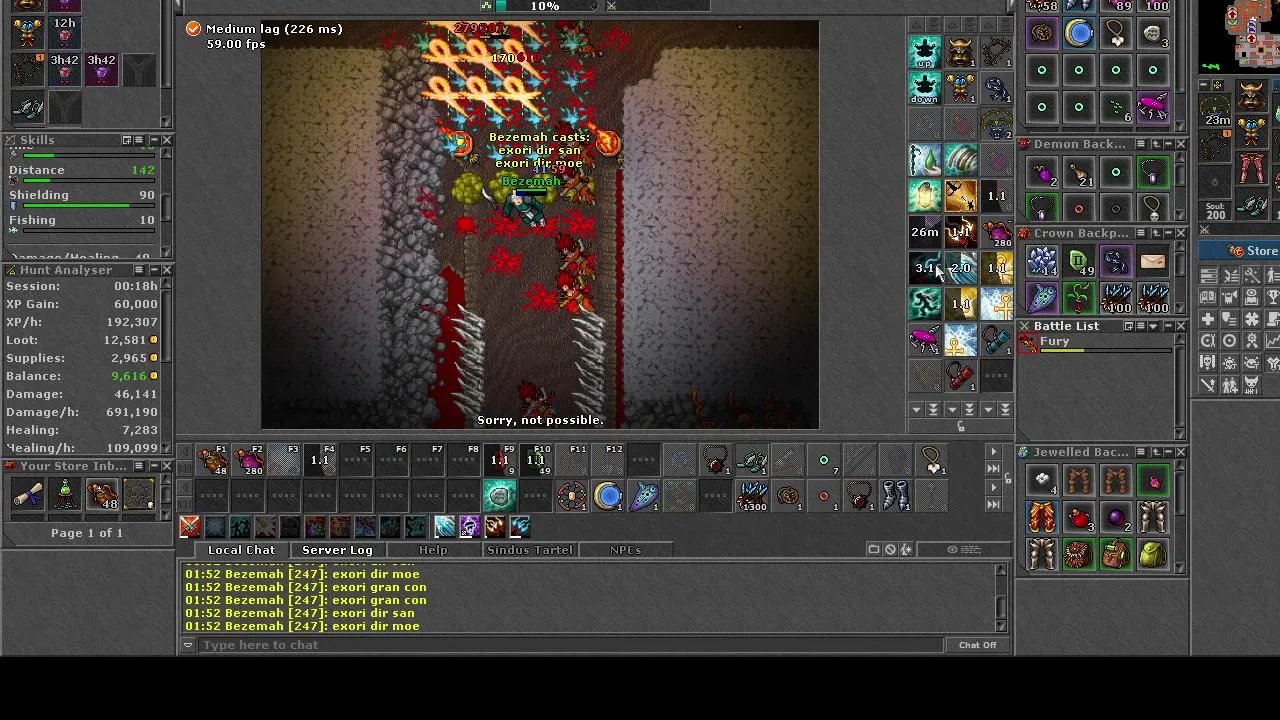Screen dimensions: 1280x720
Task: Click the Balance value 9,616
Action: [x=129, y=376]
